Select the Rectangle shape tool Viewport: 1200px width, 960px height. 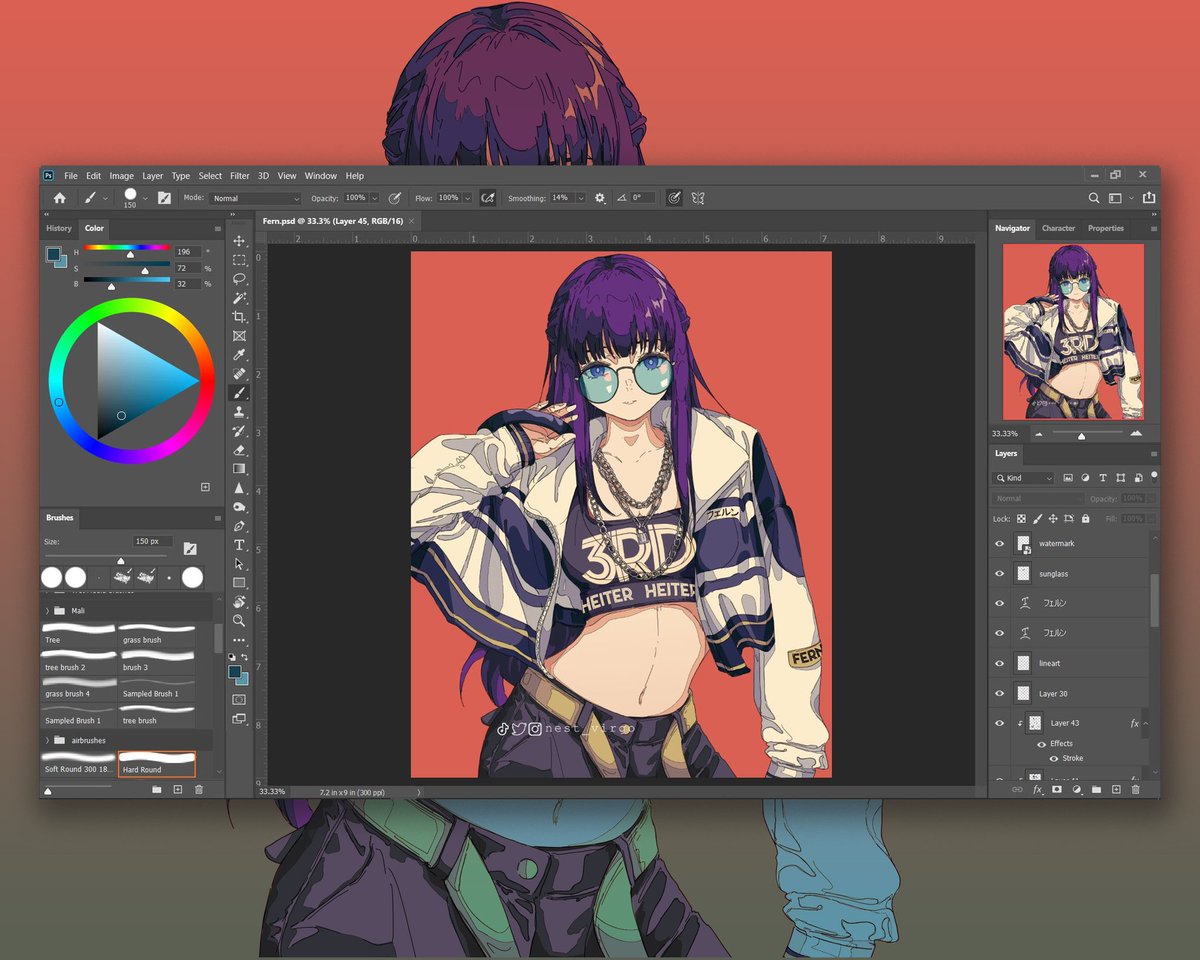pos(239,583)
